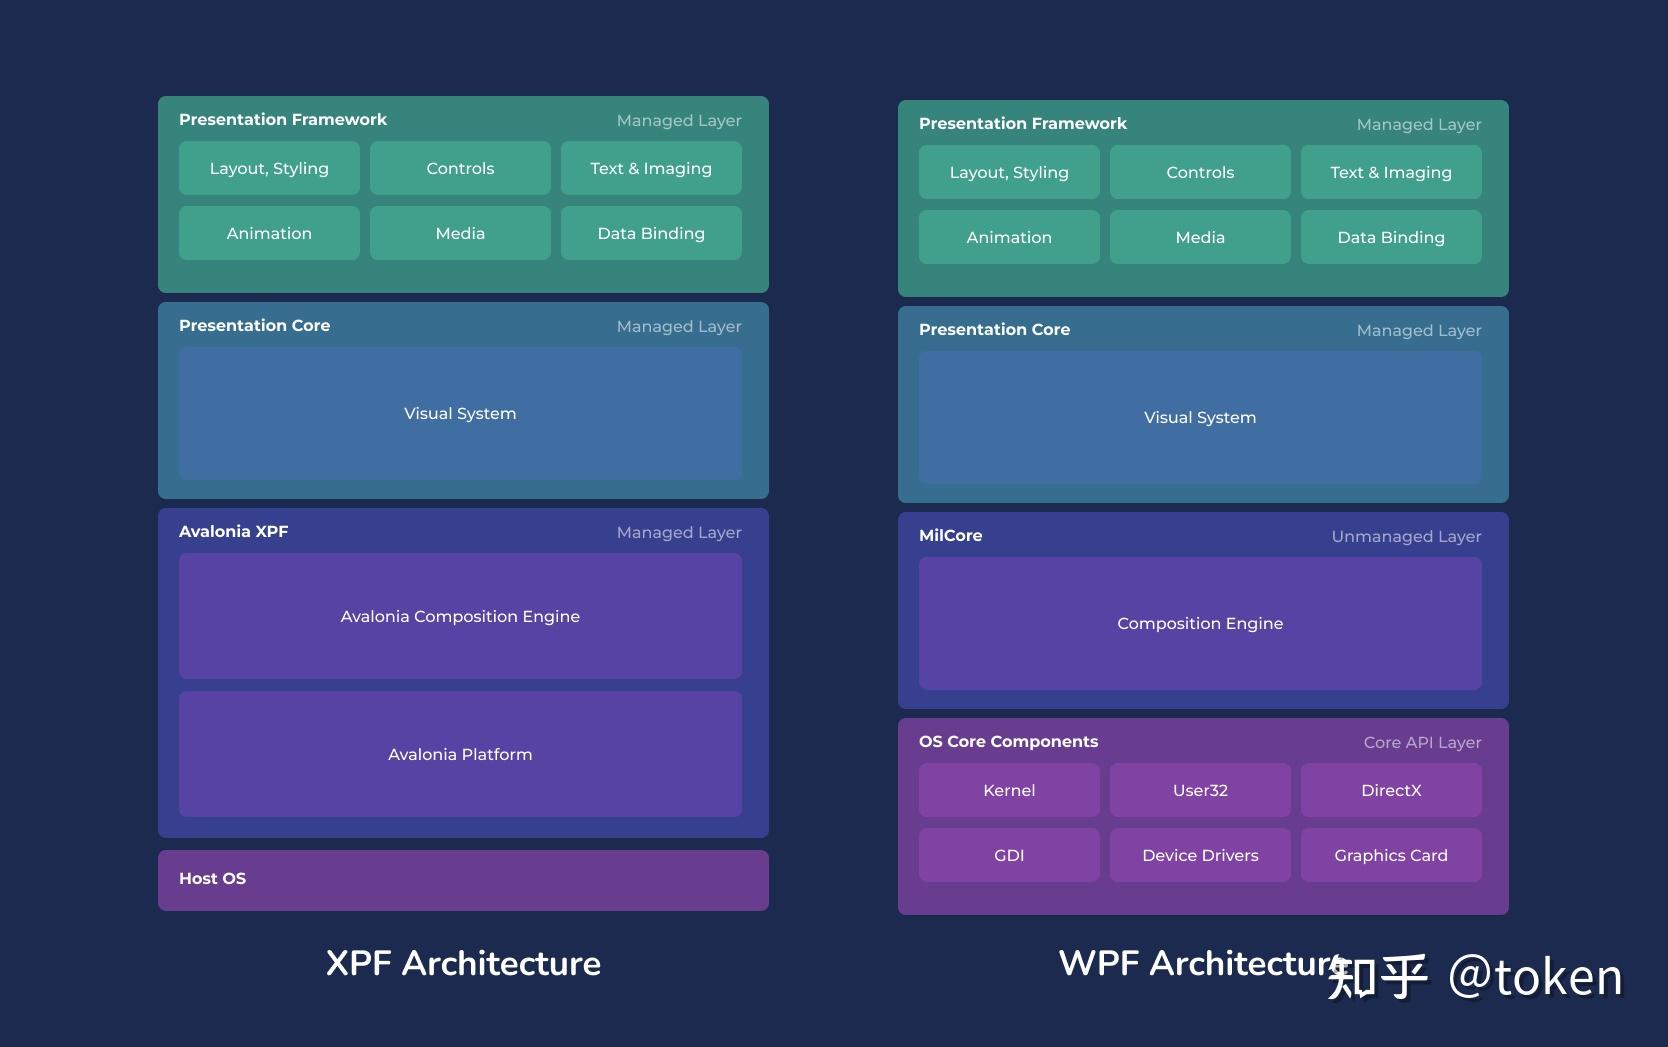Image resolution: width=1668 pixels, height=1047 pixels.
Task: Click Kernel box
Action: pos(1009,790)
